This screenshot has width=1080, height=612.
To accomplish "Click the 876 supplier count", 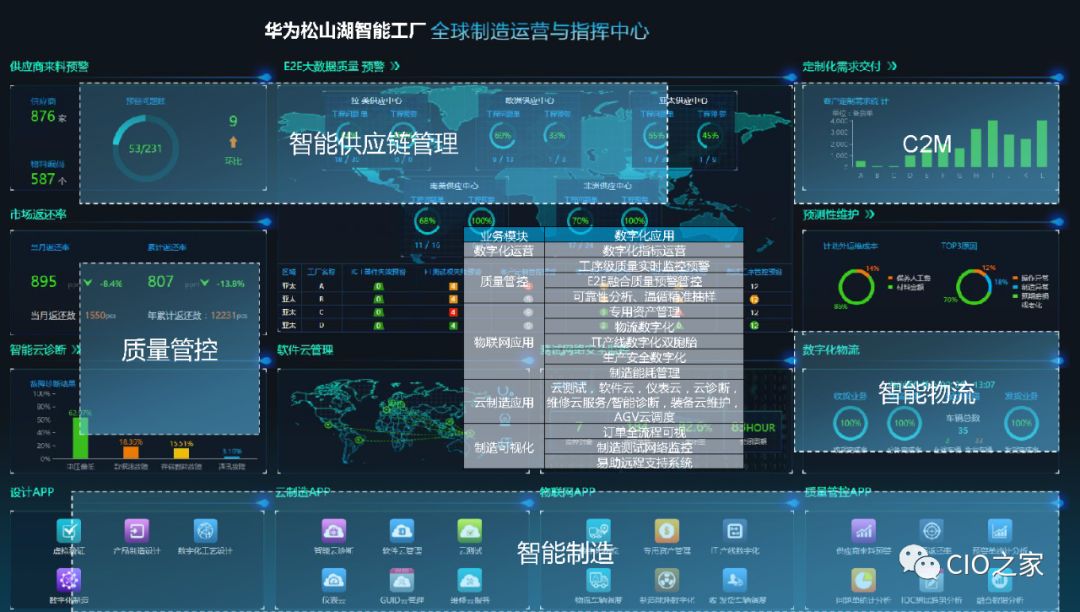I will [x=43, y=116].
